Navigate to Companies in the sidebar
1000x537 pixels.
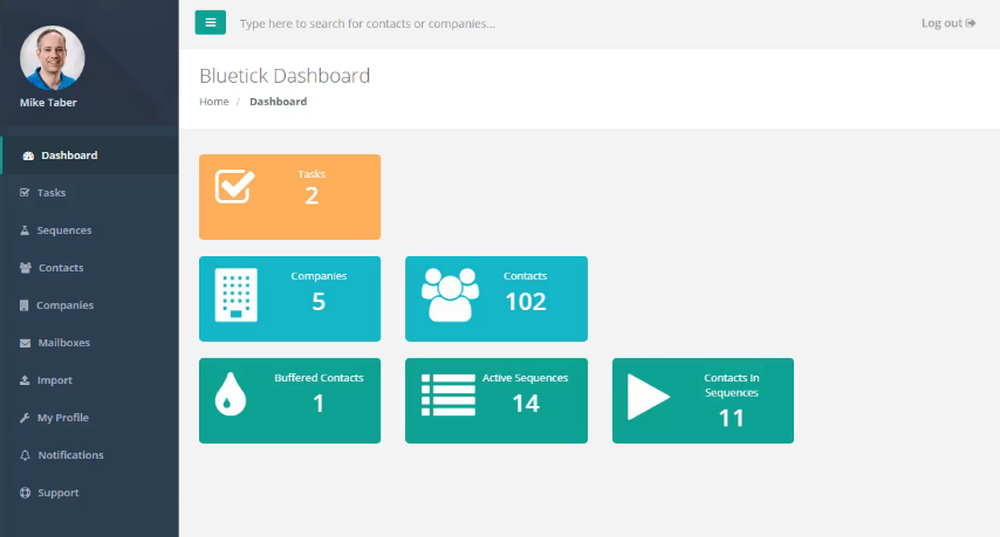point(90,305)
